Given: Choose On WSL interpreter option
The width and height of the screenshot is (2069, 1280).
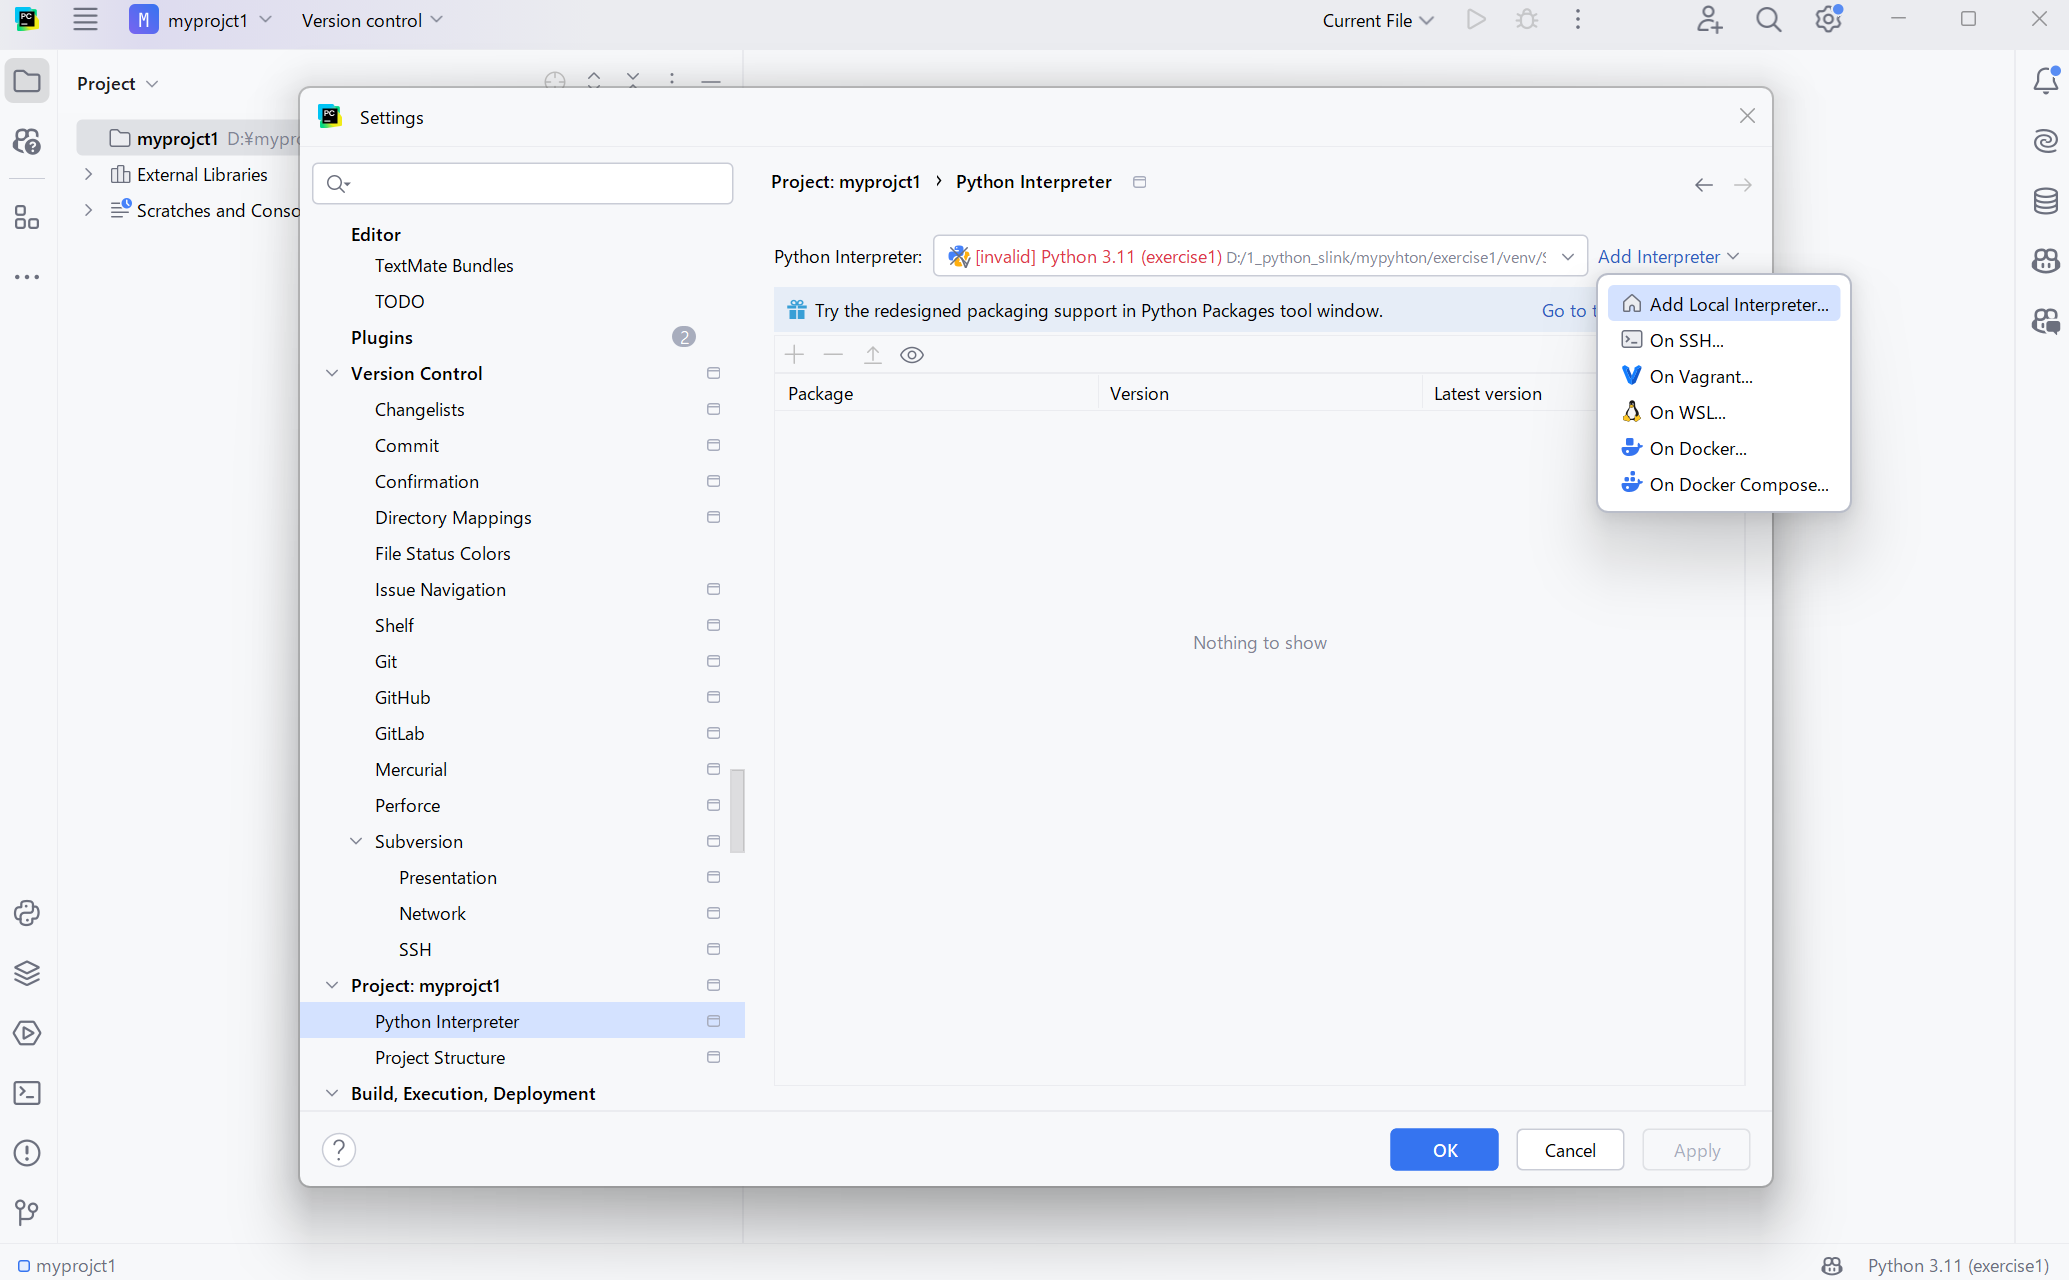Looking at the screenshot, I should [x=1687, y=412].
